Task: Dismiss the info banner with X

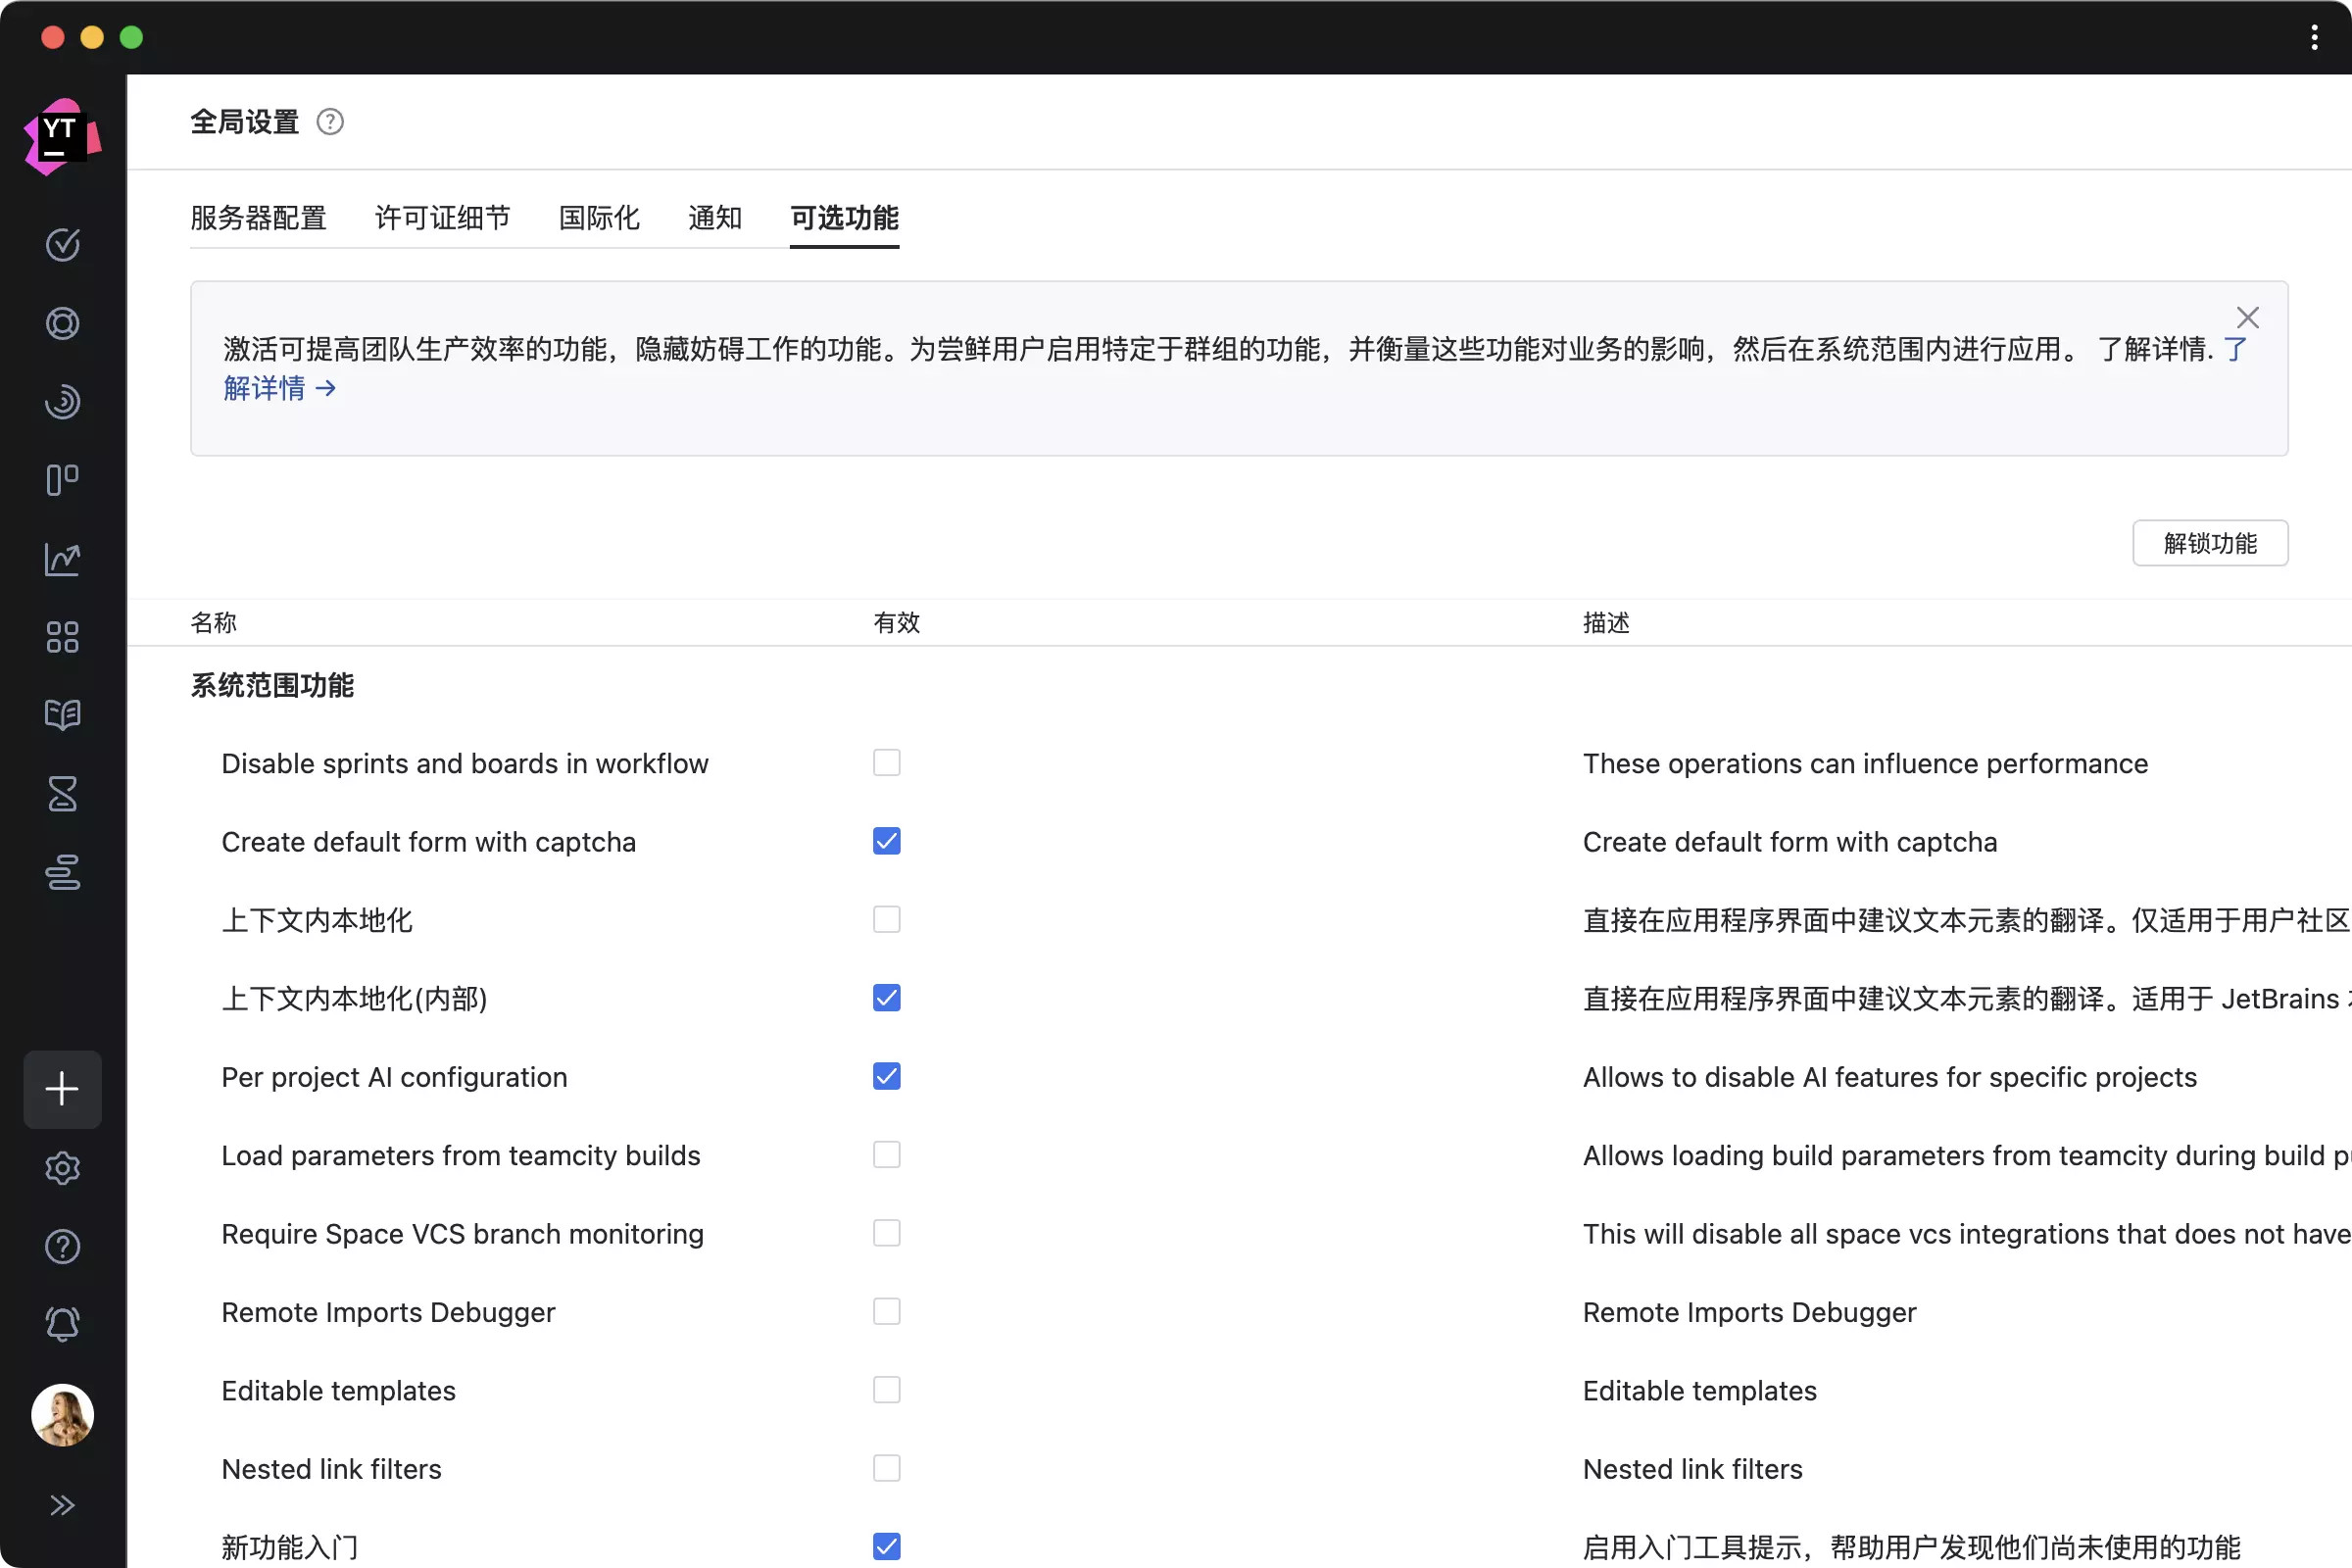Action: click(x=2247, y=318)
